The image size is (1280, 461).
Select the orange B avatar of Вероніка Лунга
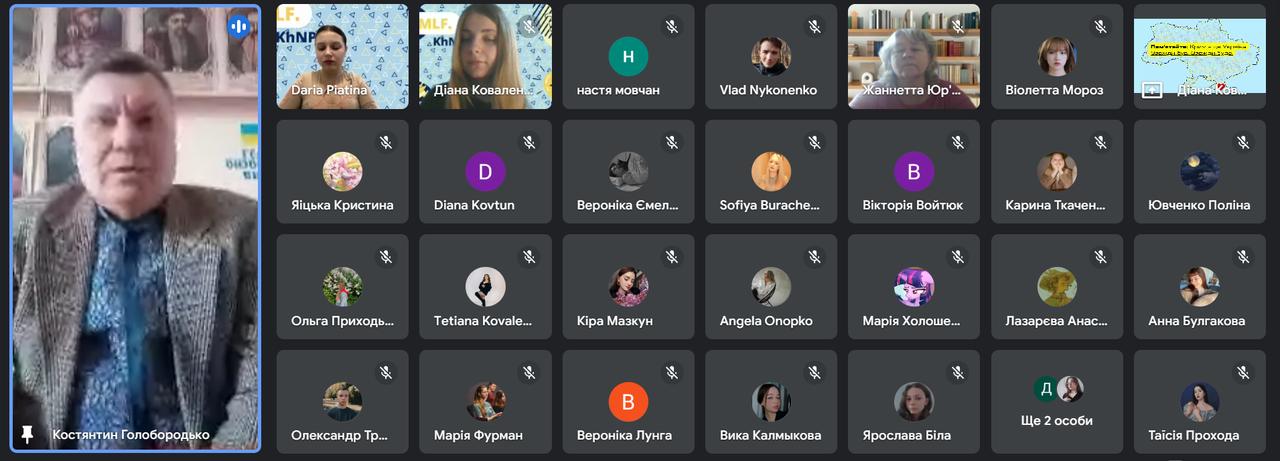(628, 402)
